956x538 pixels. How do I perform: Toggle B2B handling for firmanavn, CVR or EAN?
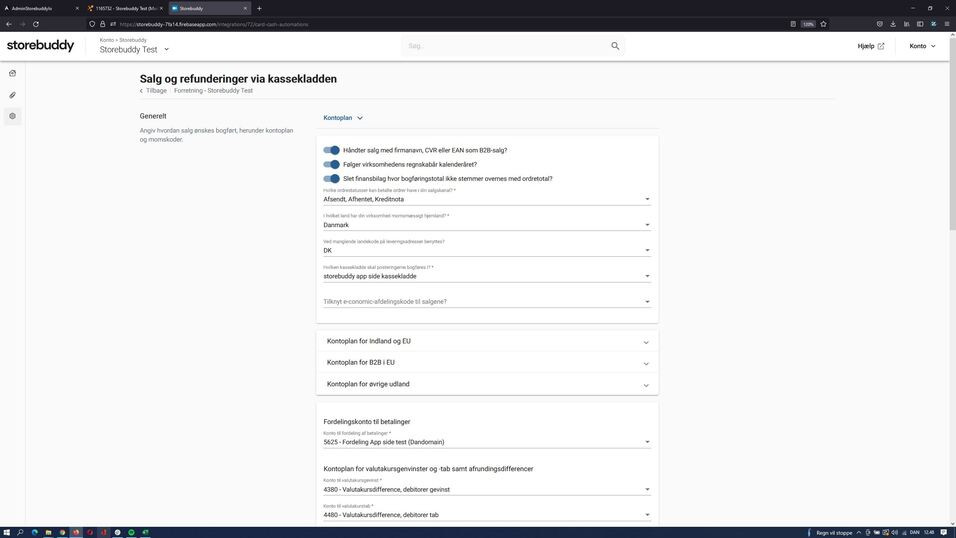(332, 150)
